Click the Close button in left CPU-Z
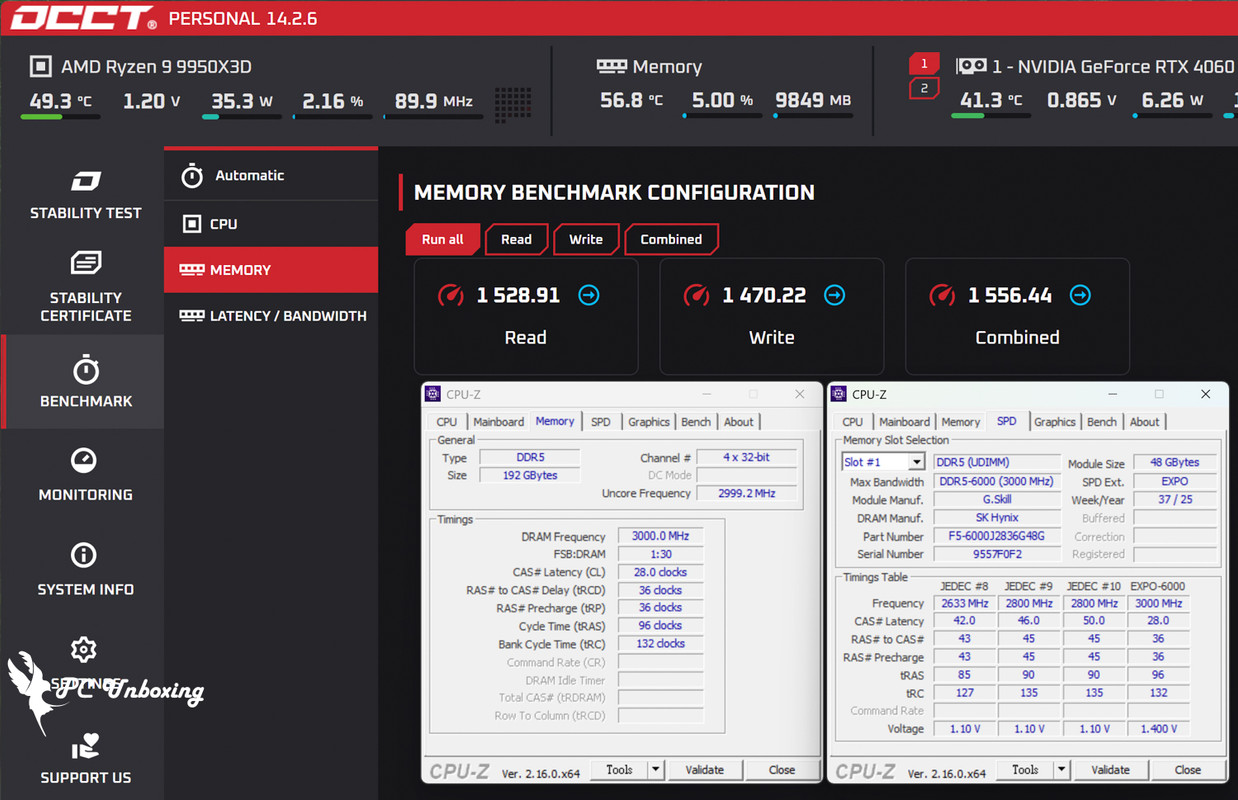1238x800 pixels. [782, 769]
